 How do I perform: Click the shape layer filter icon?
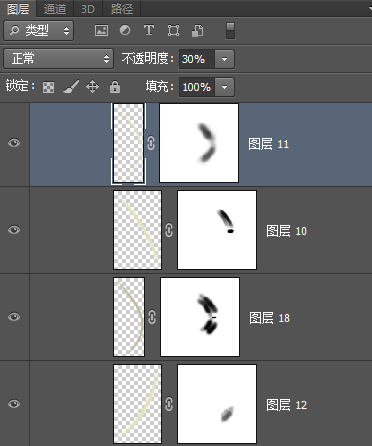(x=173, y=31)
